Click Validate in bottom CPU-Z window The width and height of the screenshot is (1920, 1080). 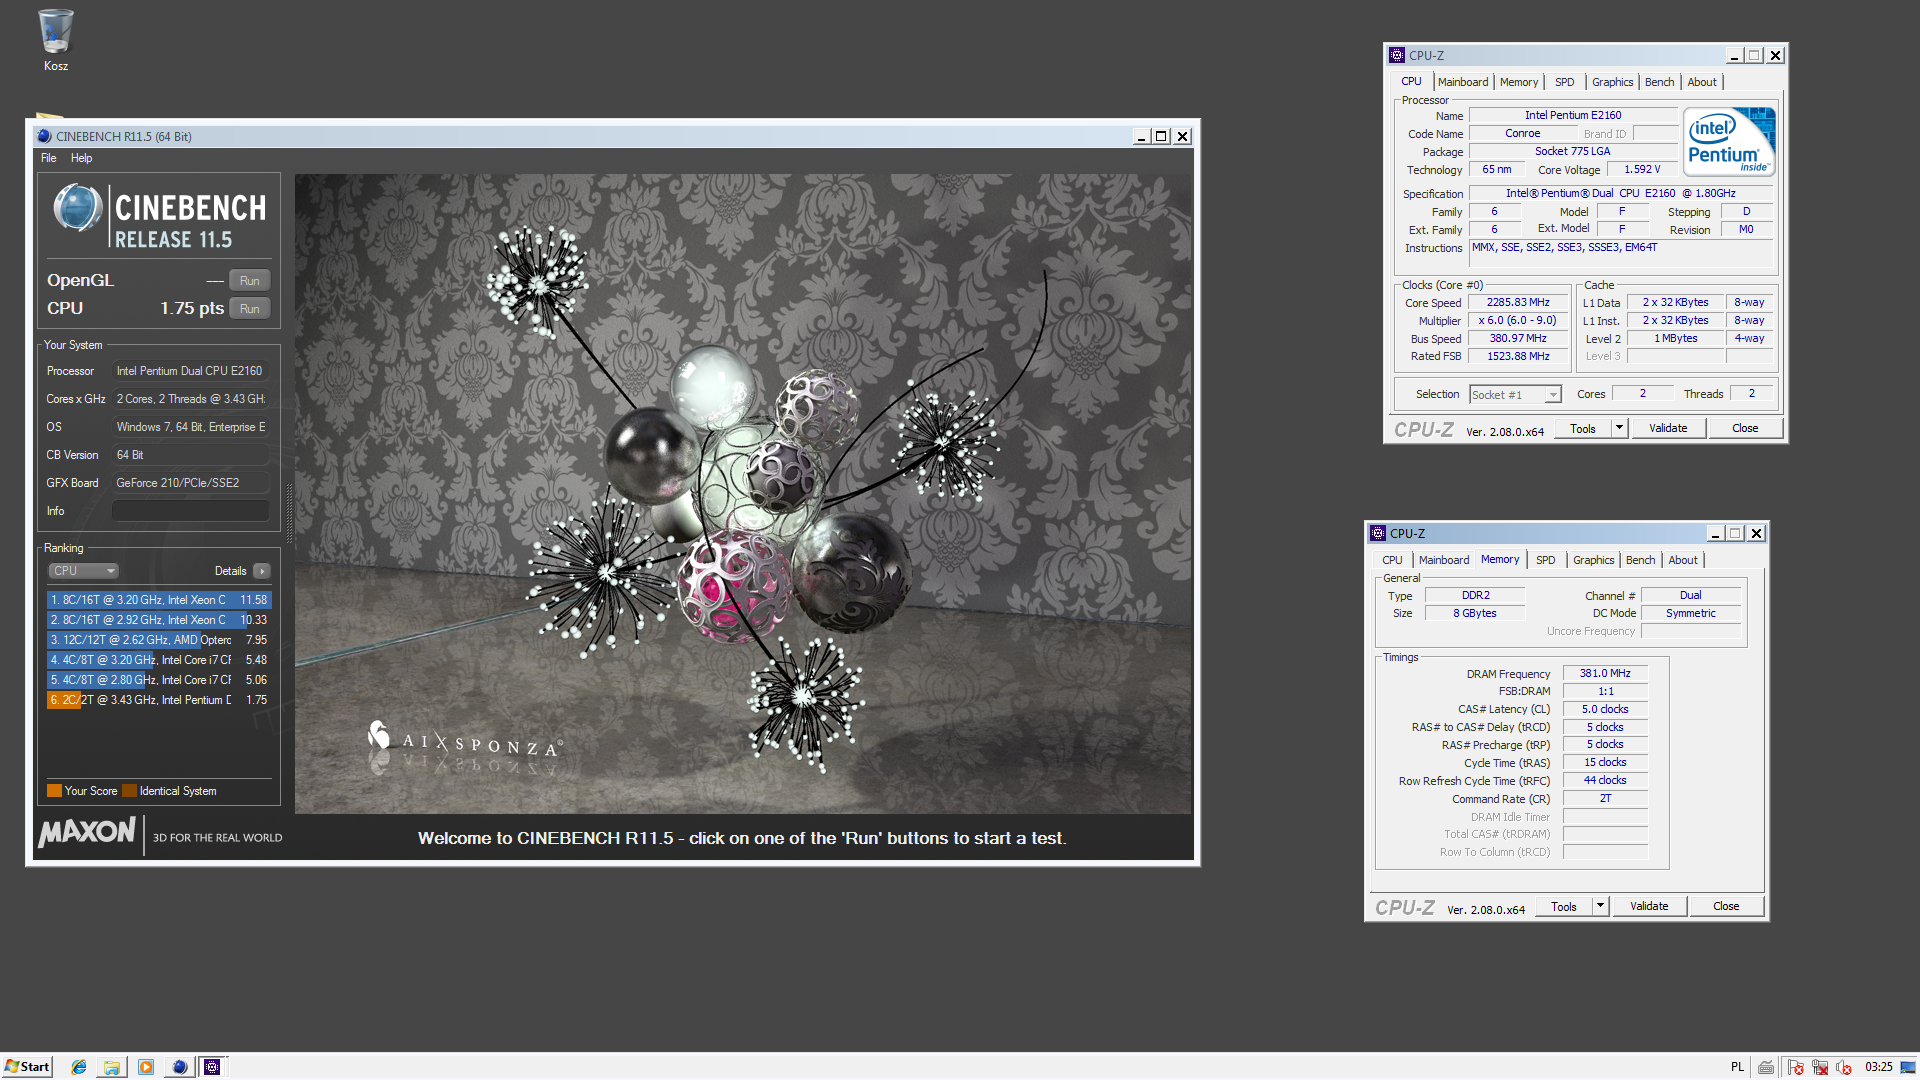[1649, 906]
